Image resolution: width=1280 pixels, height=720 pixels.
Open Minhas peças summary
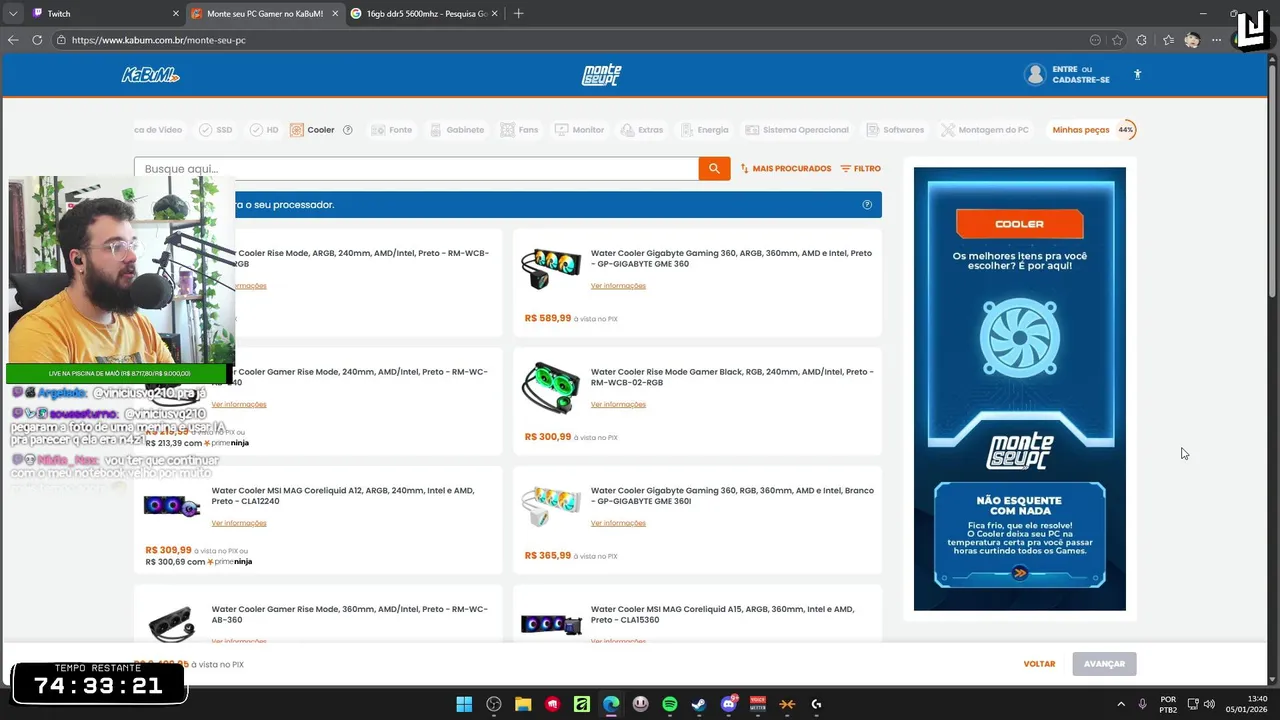1081,130
